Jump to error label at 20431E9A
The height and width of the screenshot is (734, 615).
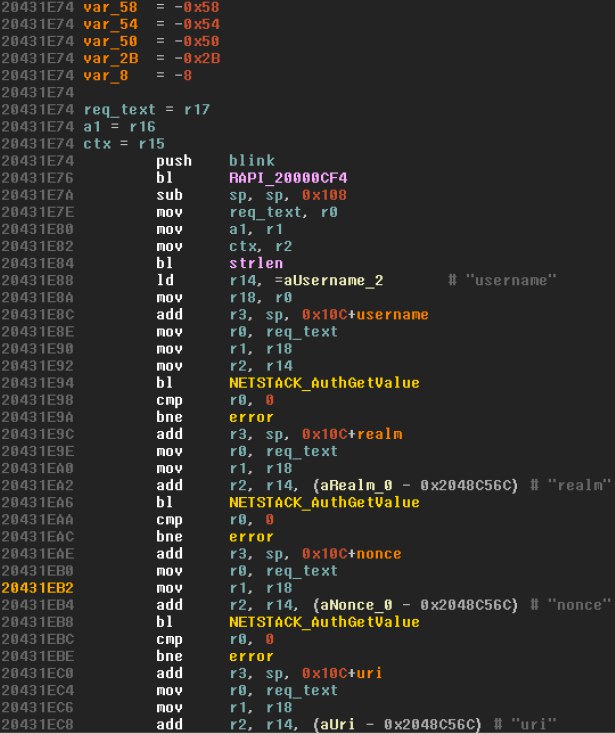click(x=251, y=417)
